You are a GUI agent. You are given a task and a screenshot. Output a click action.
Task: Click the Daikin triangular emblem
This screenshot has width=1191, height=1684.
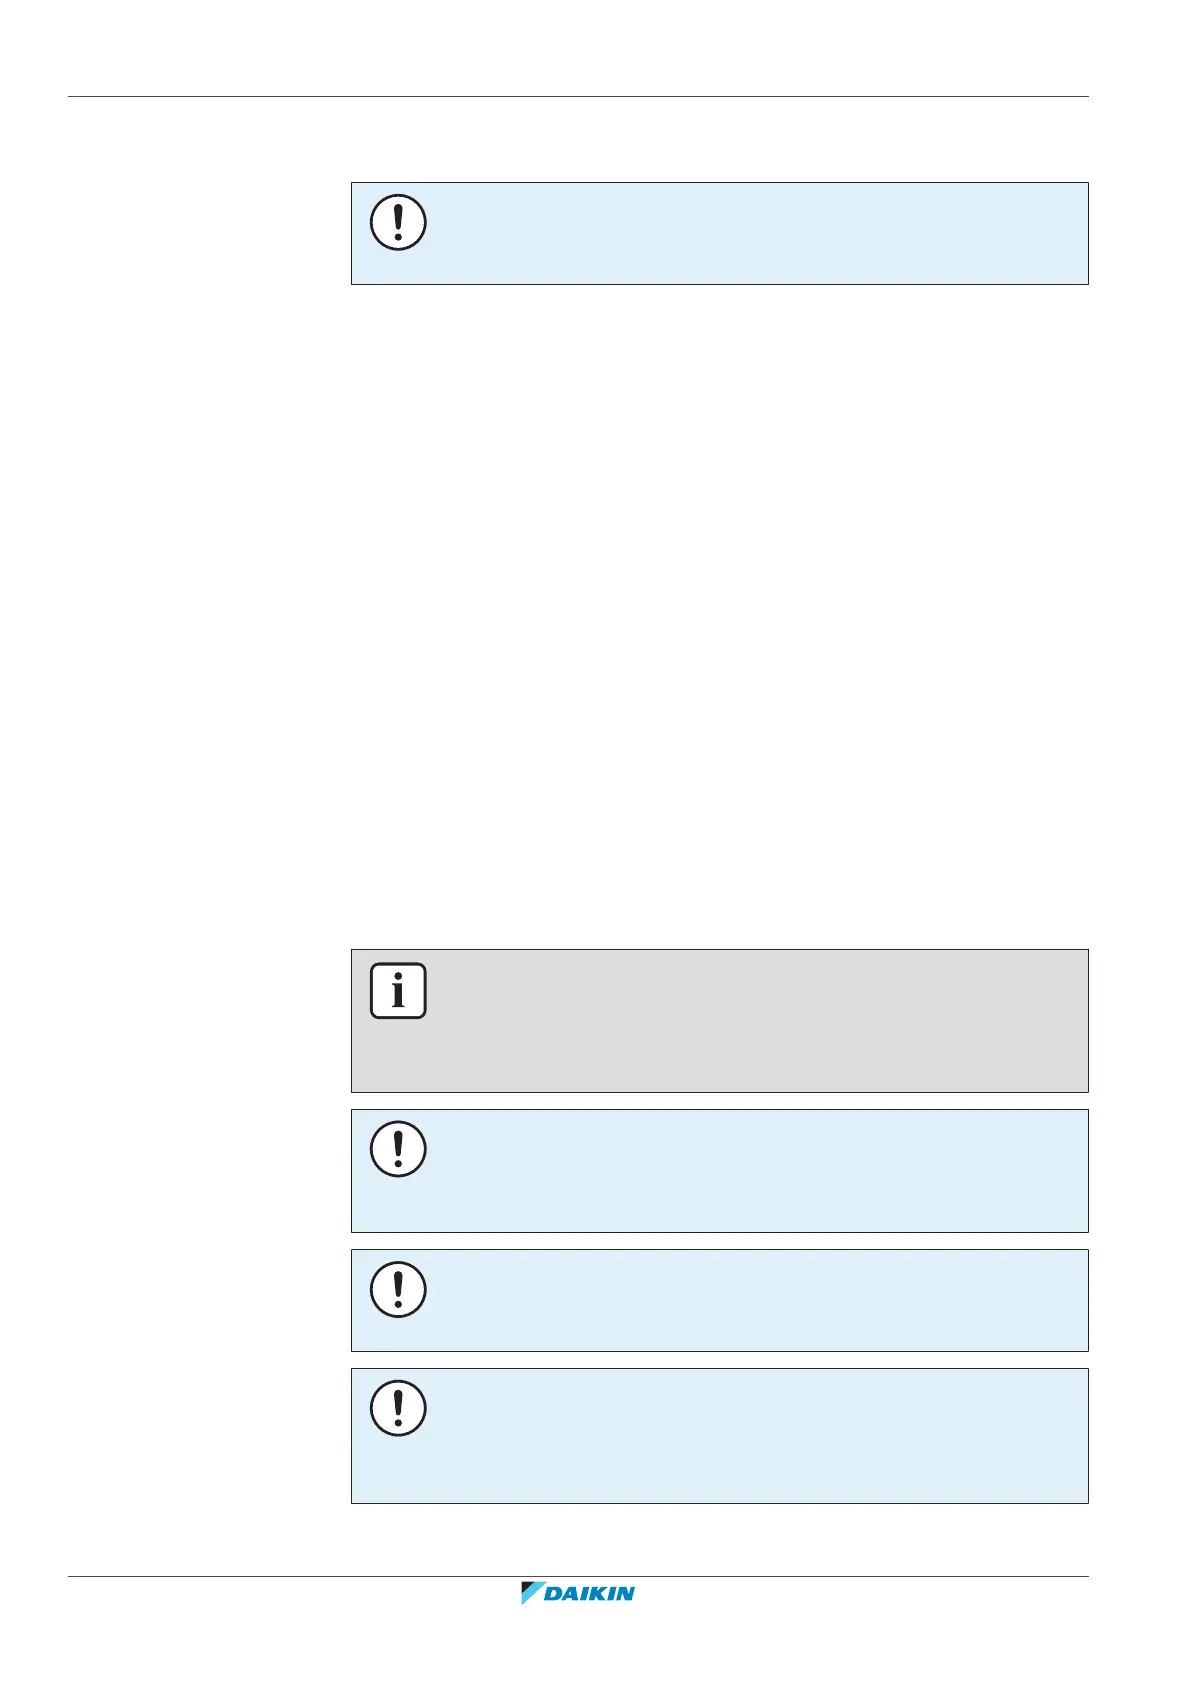(x=532, y=1593)
